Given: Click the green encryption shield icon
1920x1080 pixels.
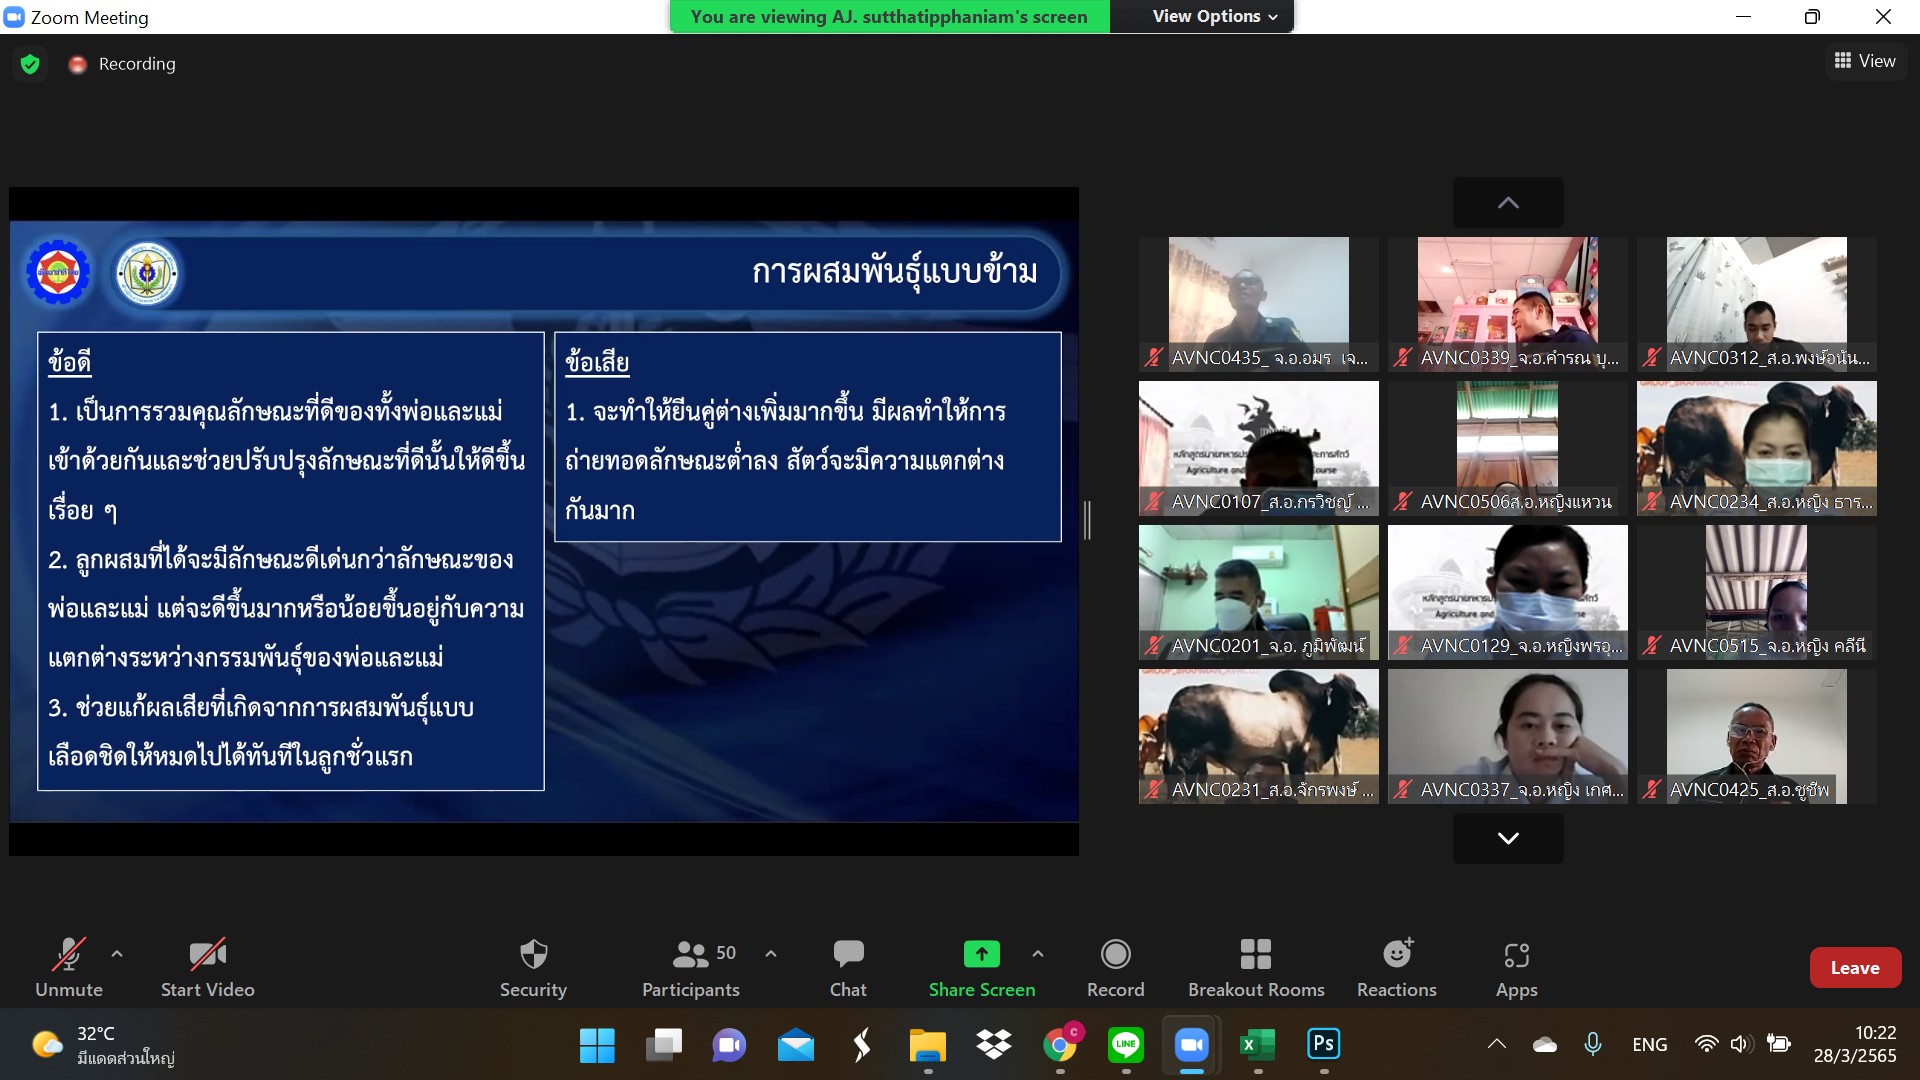Looking at the screenshot, I should tap(30, 64).
